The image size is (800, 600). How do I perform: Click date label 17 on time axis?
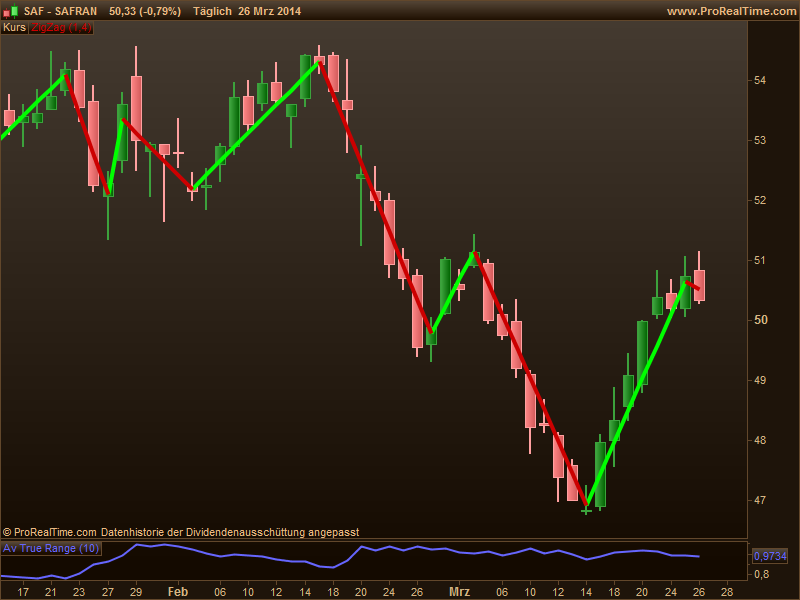(x=23, y=592)
